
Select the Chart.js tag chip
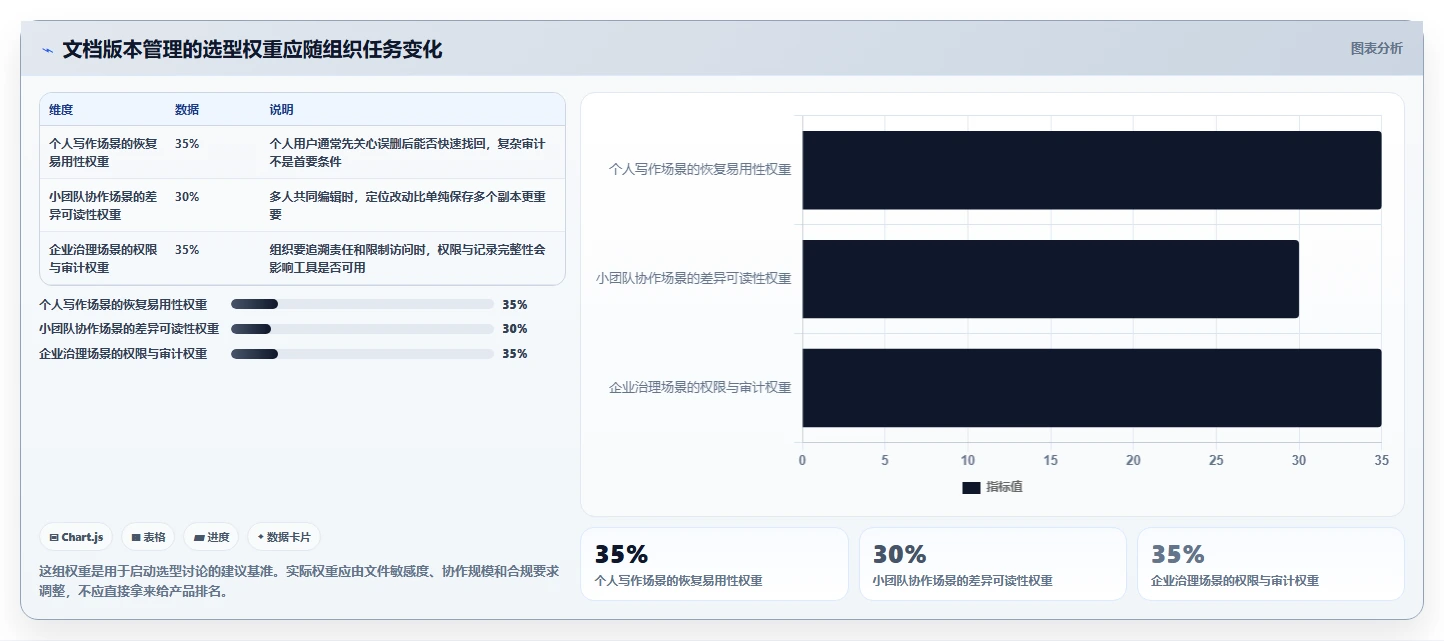click(77, 537)
